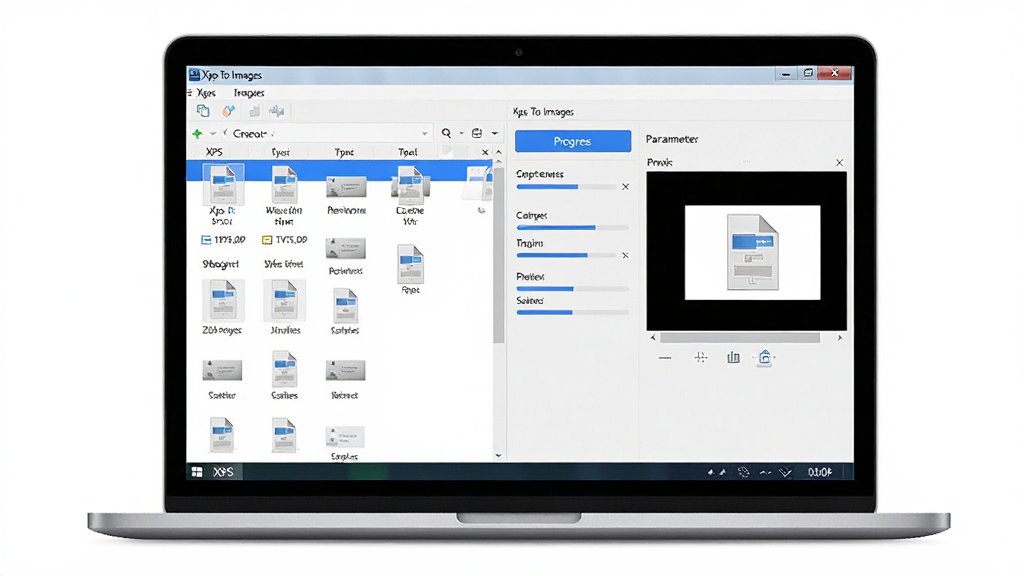1024x576 pixels.
Task: Click the XPS column header
Action: (x=214, y=152)
